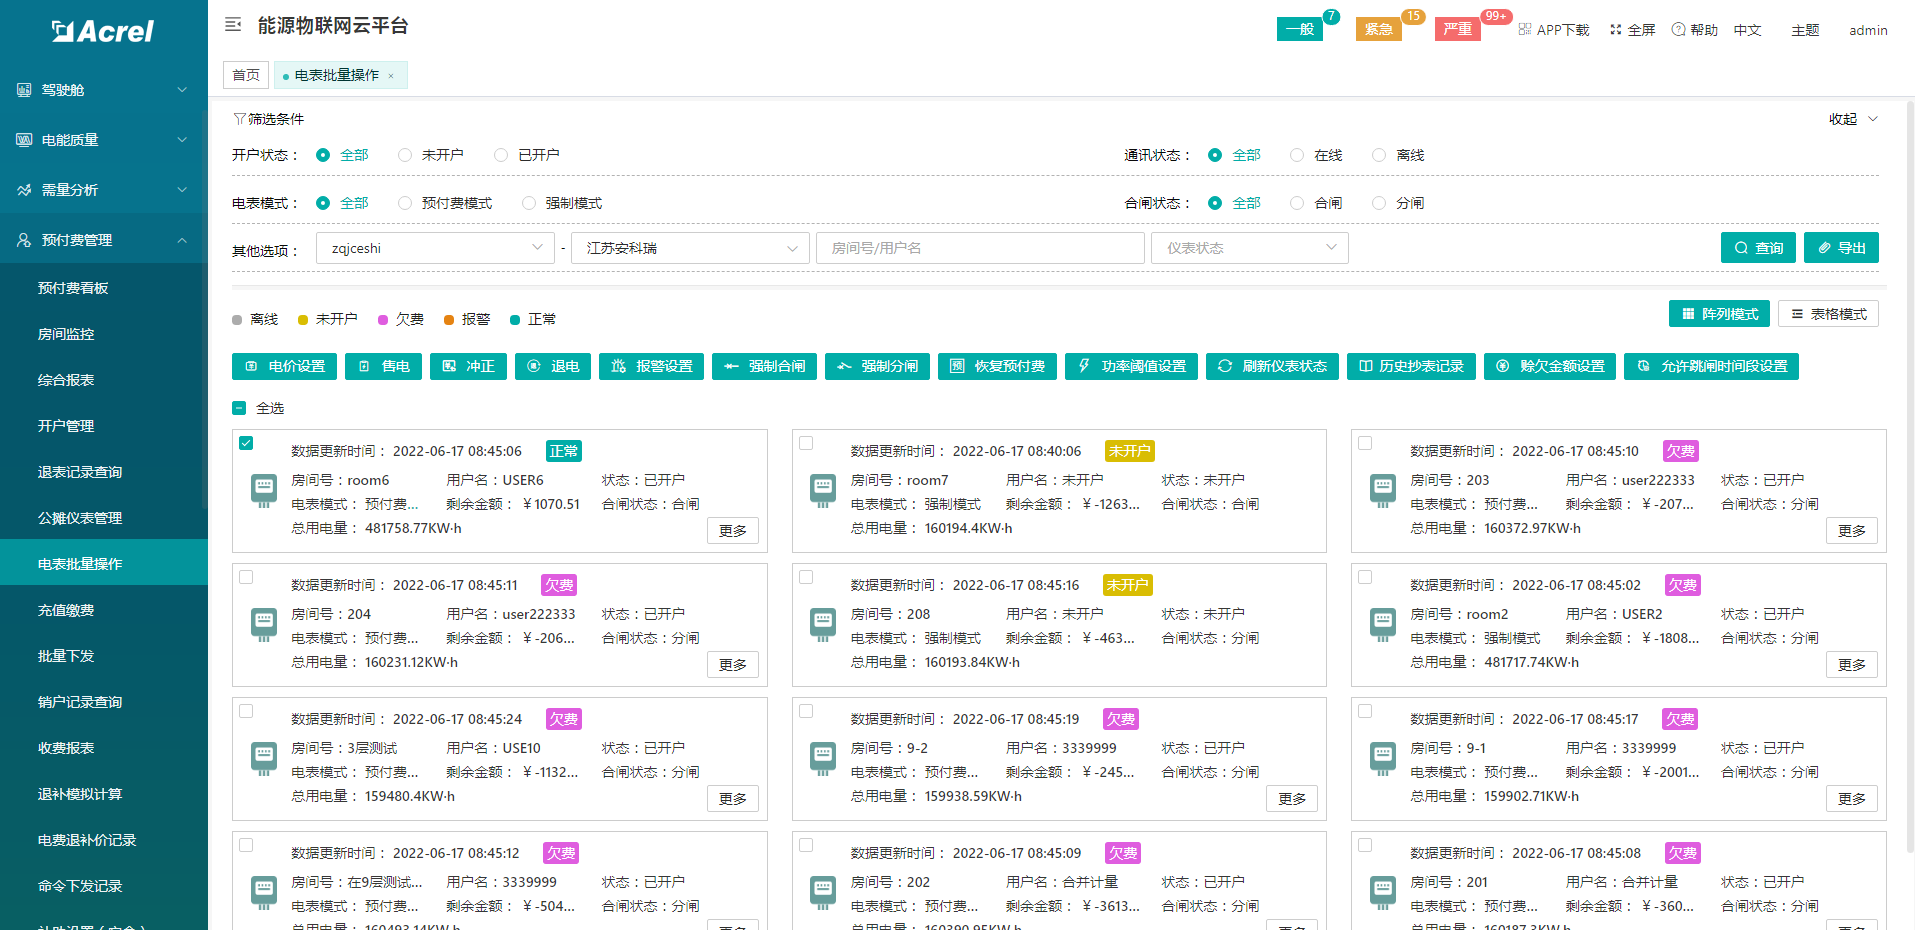Click the APP下载 QR code icon
This screenshot has width=1915, height=930.
(x=1525, y=30)
